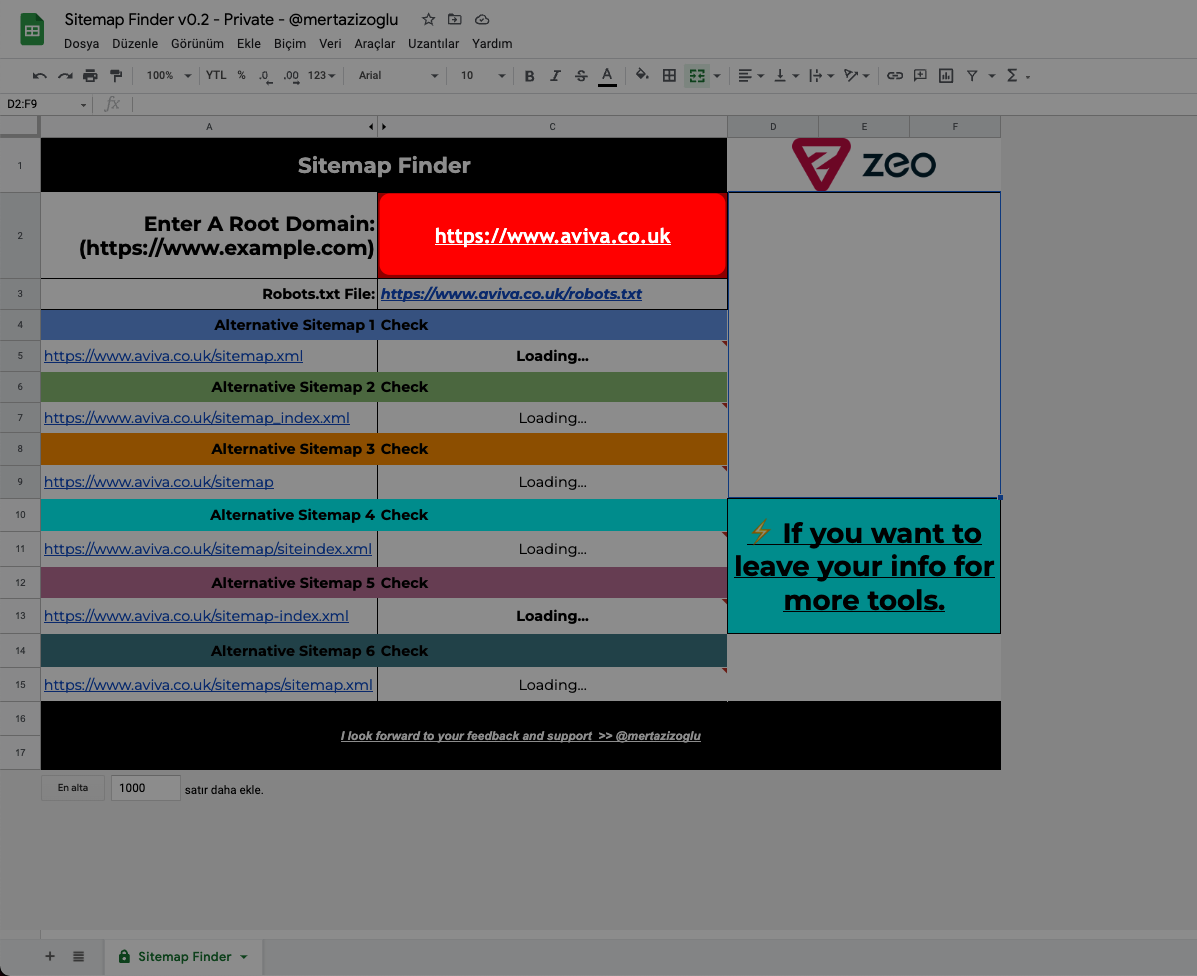Format as currency YTL
This screenshot has height=976, width=1197.
tap(216, 76)
